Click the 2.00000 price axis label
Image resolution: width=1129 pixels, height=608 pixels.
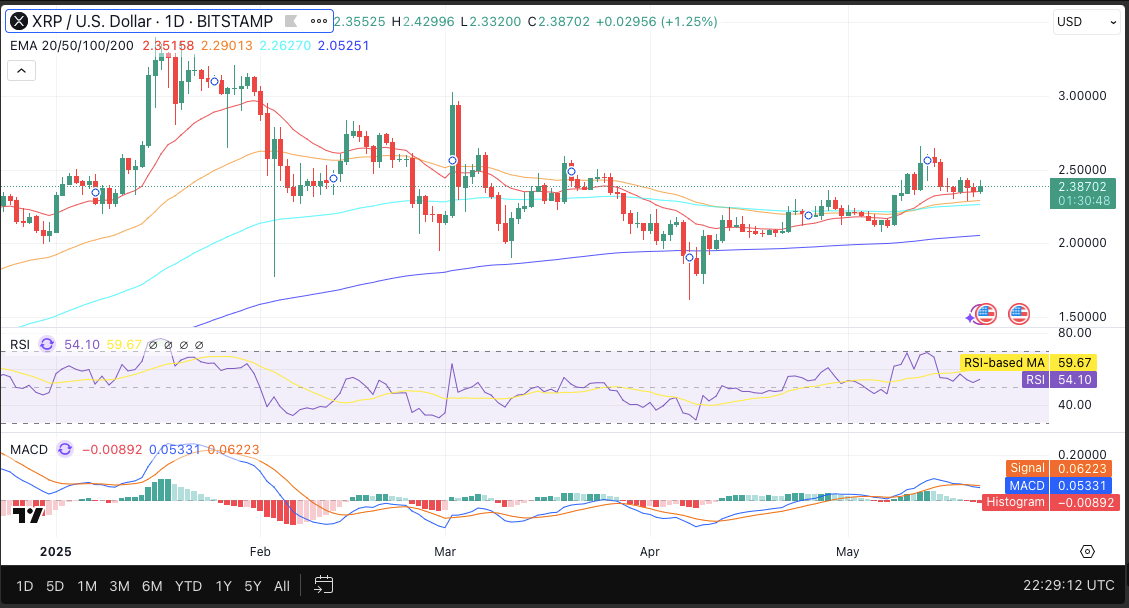pos(1082,243)
